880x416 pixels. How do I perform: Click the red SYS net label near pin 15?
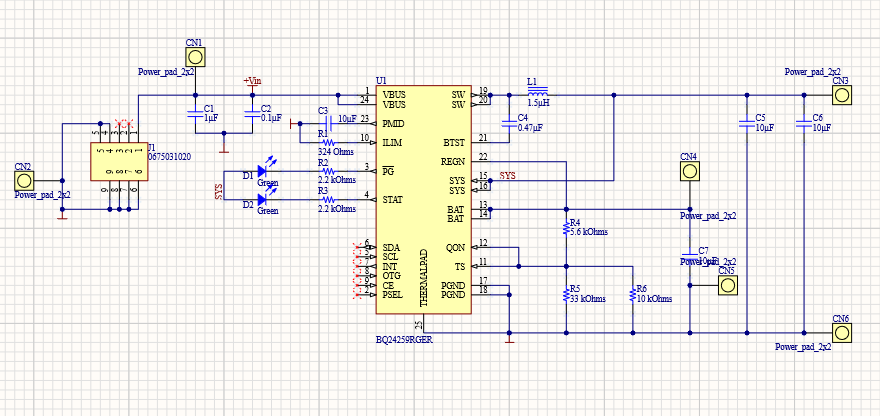[x=507, y=176]
